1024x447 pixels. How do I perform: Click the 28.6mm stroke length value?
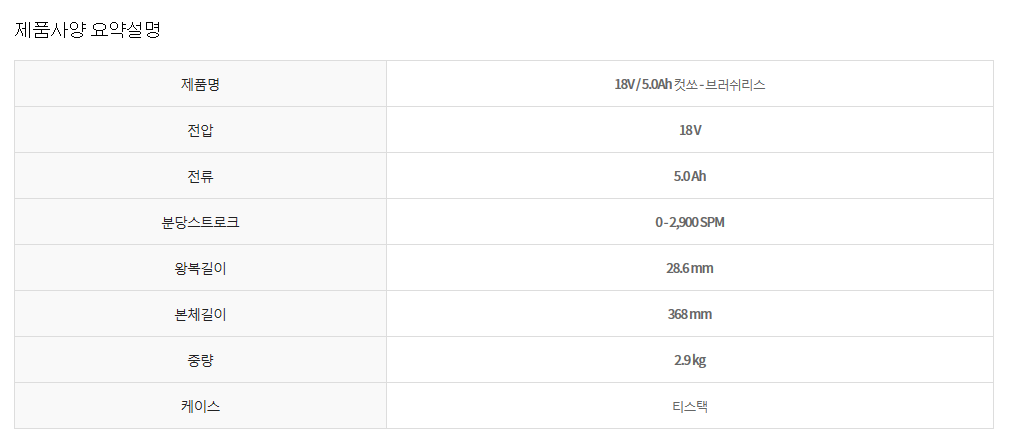pos(689,268)
